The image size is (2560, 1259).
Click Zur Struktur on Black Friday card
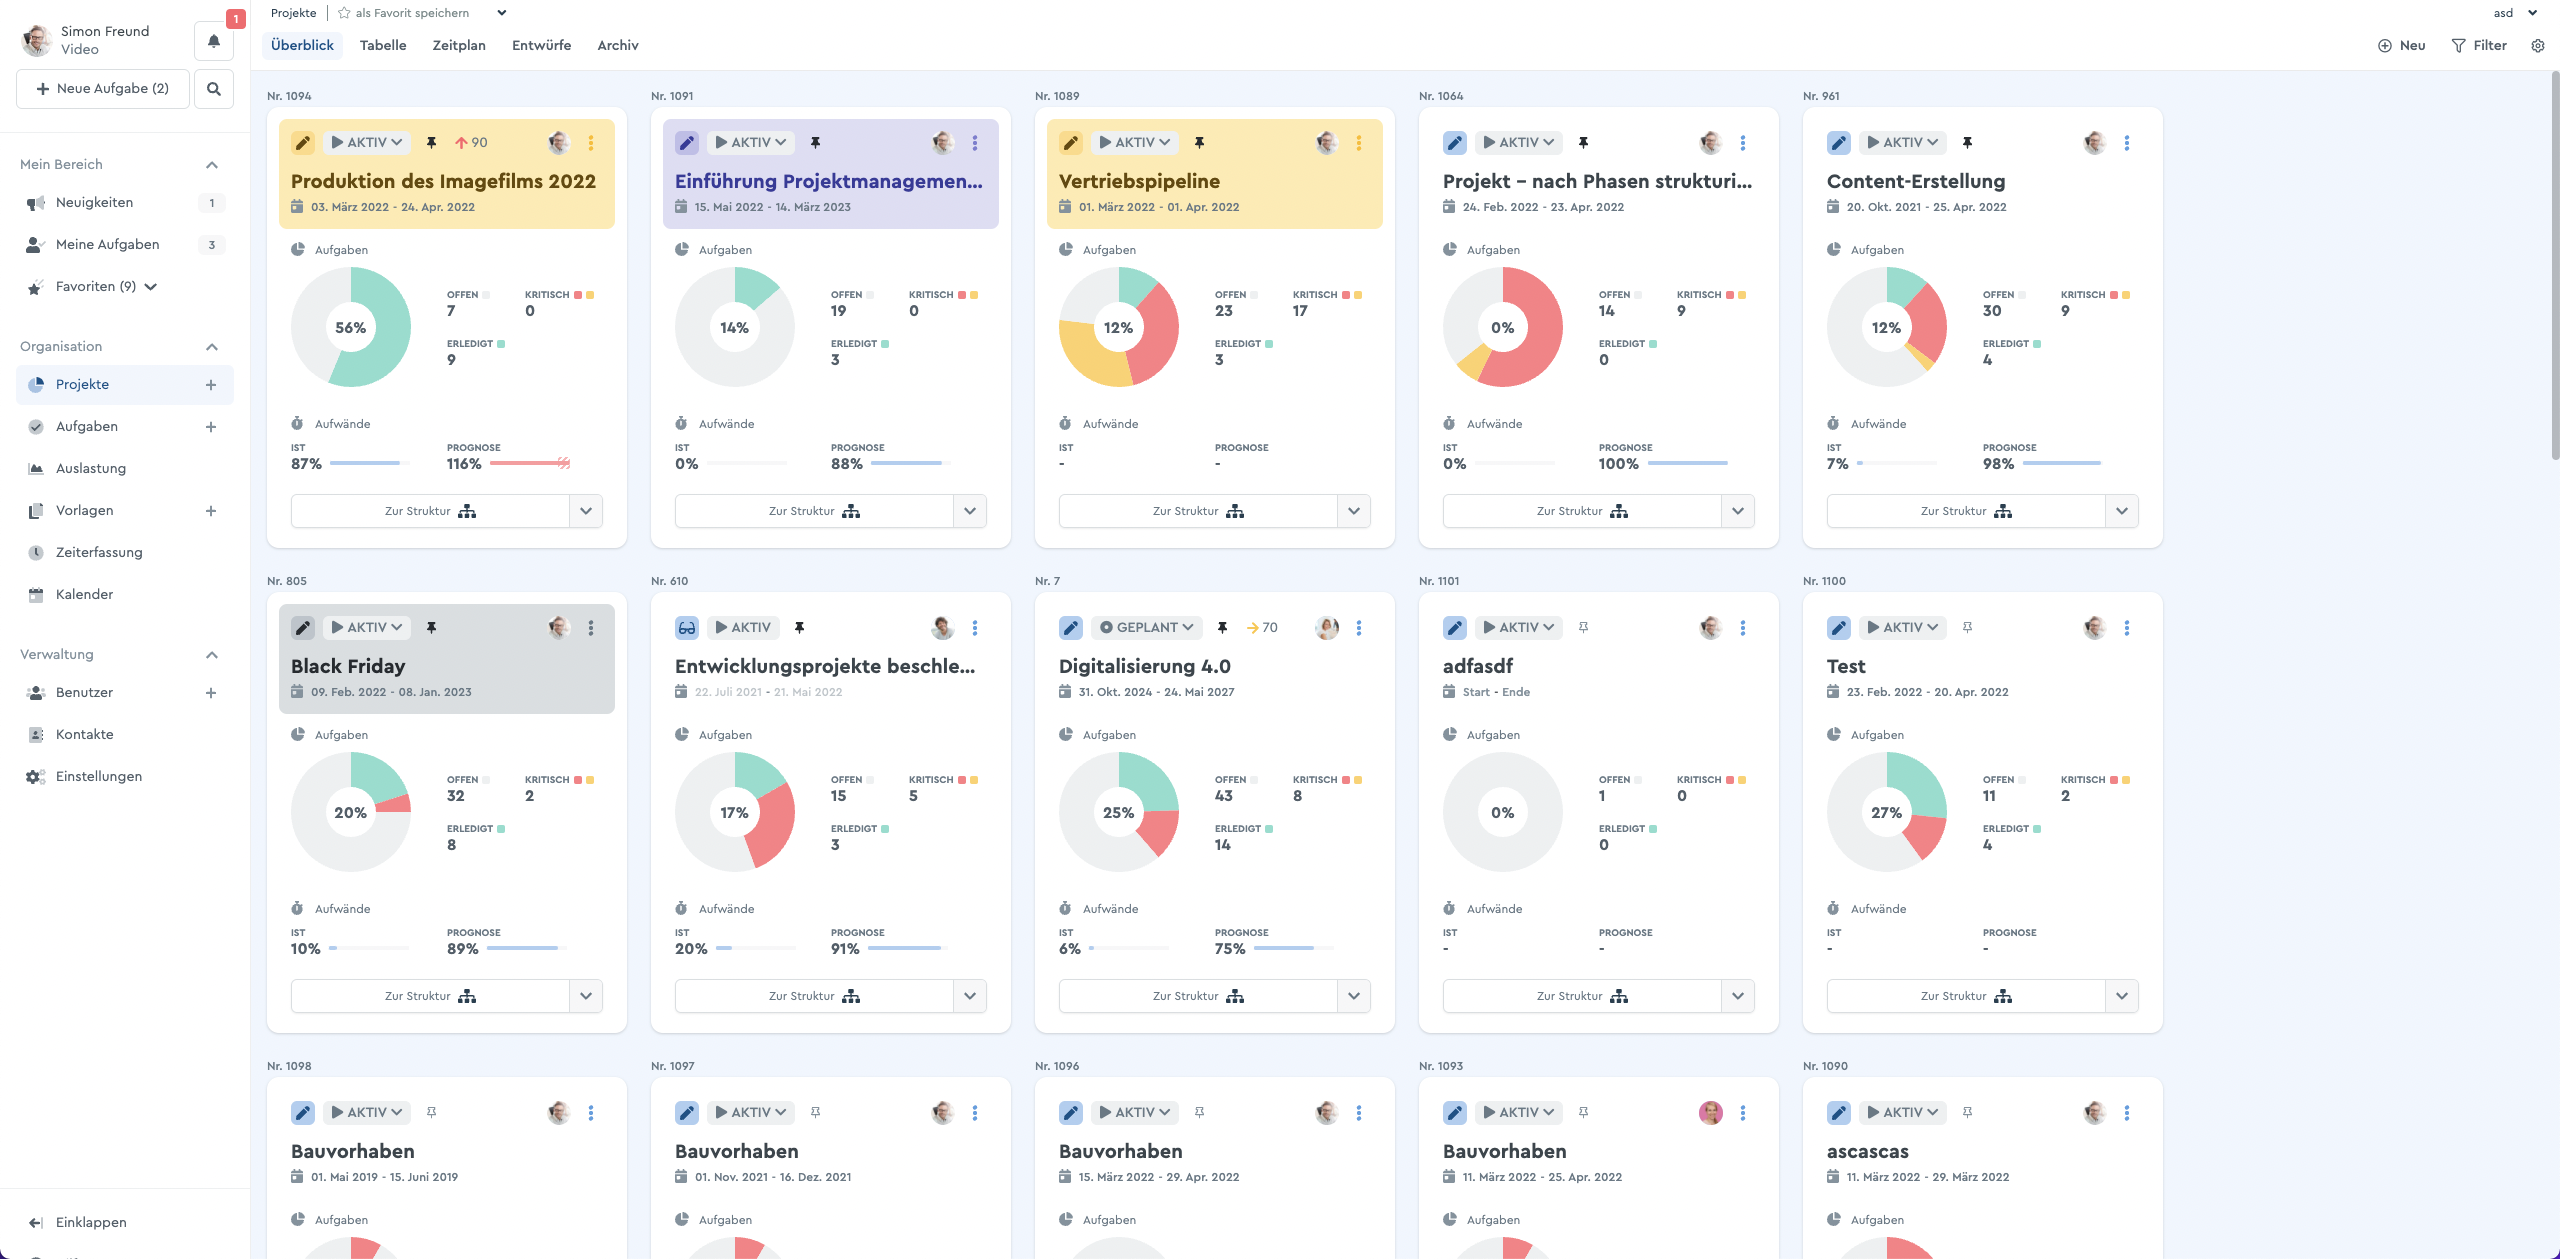pos(430,996)
